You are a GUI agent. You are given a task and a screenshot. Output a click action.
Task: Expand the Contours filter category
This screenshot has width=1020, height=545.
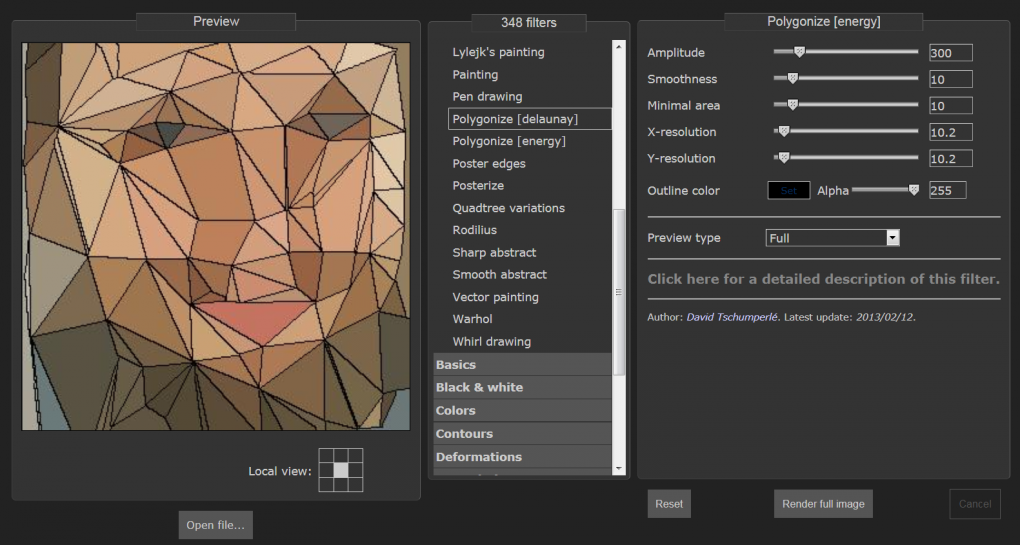click(x=522, y=434)
